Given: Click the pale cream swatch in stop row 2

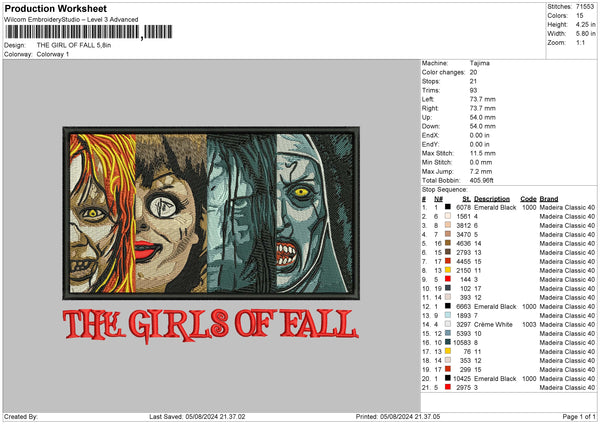Looking at the screenshot, I should tap(448, 216).
